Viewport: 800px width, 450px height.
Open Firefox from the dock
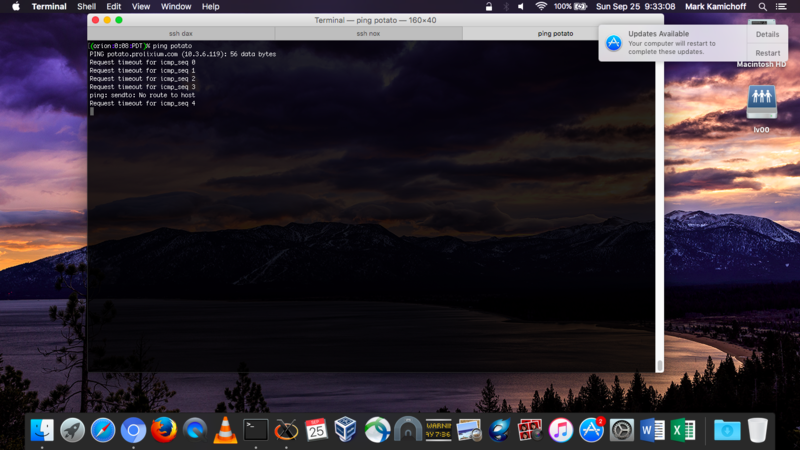click(164, 430)
